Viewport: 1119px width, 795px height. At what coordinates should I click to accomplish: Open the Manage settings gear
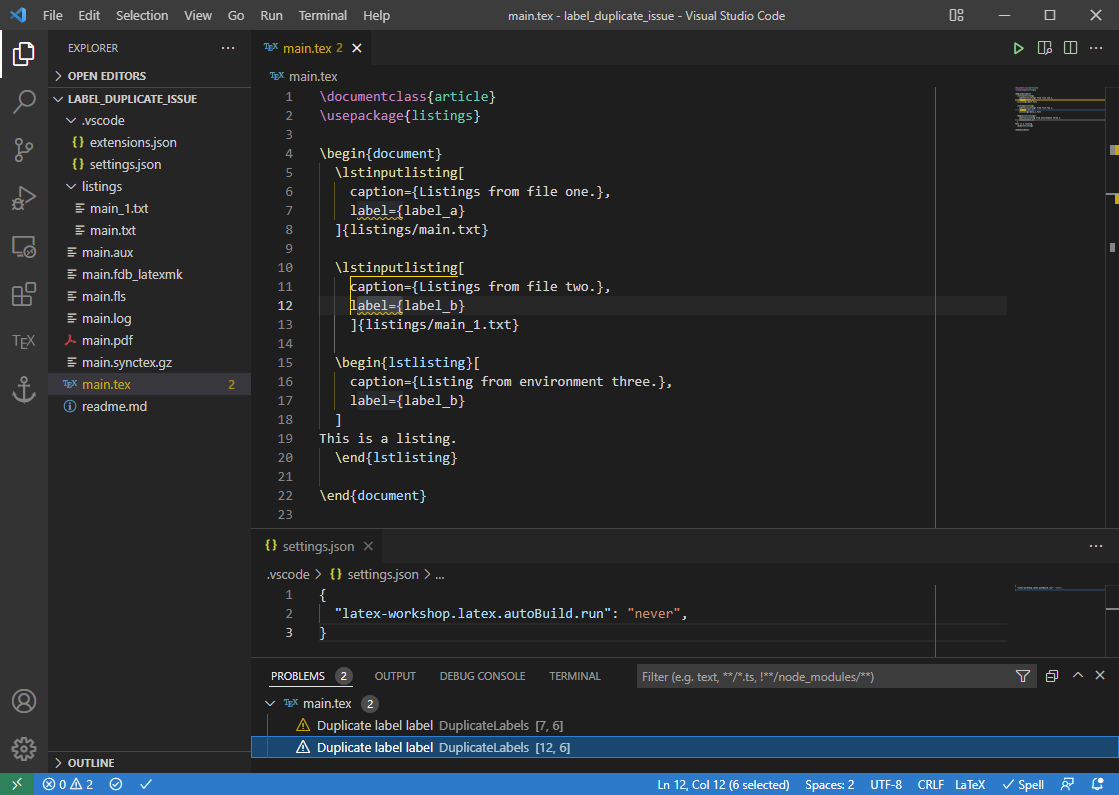[x=24, y=748]
